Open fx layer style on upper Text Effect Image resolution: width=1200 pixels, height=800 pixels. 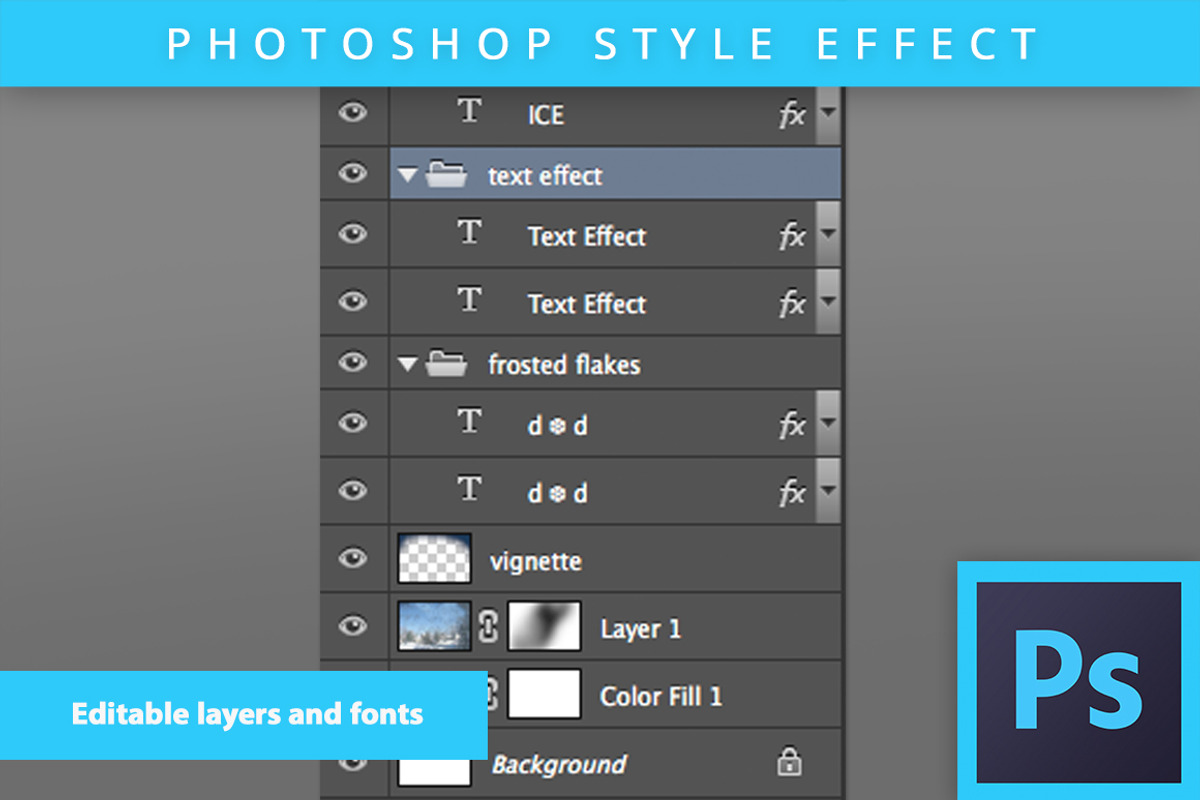pos(792,236)
